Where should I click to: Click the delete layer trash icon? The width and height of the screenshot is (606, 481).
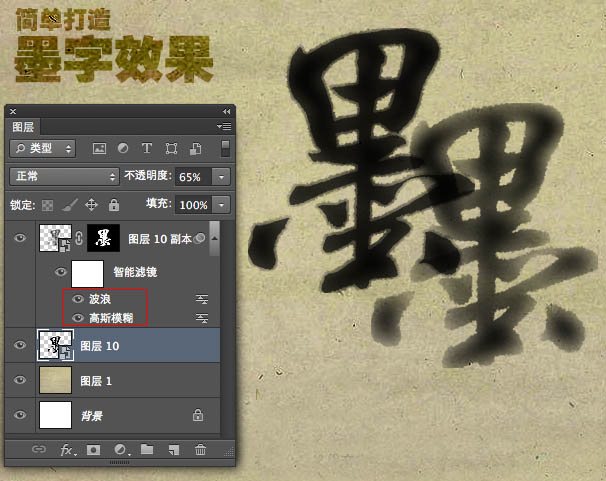pos(200,450)
